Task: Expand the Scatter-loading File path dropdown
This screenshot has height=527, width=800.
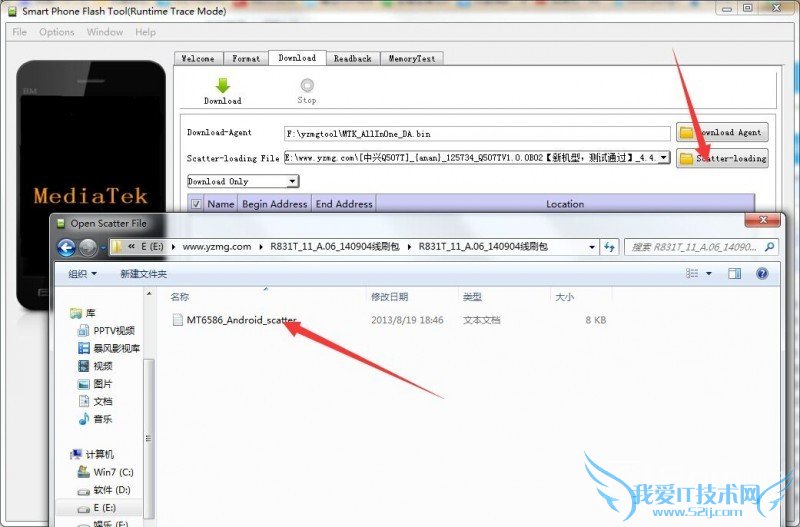Action: 663,158
